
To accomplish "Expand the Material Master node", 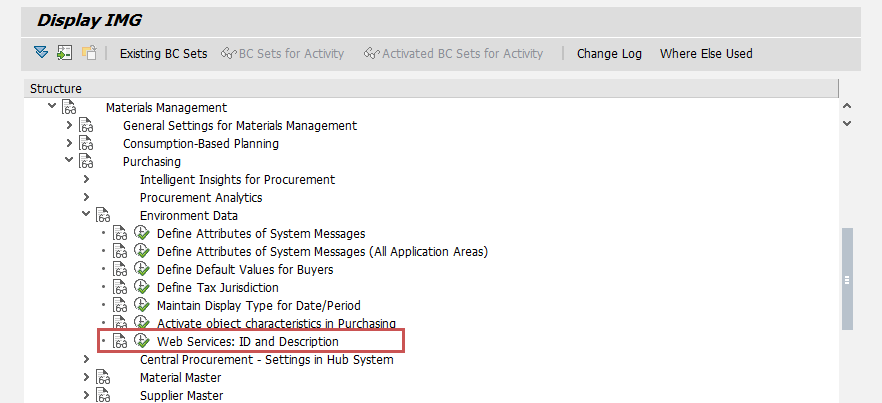I will [86, 377].
